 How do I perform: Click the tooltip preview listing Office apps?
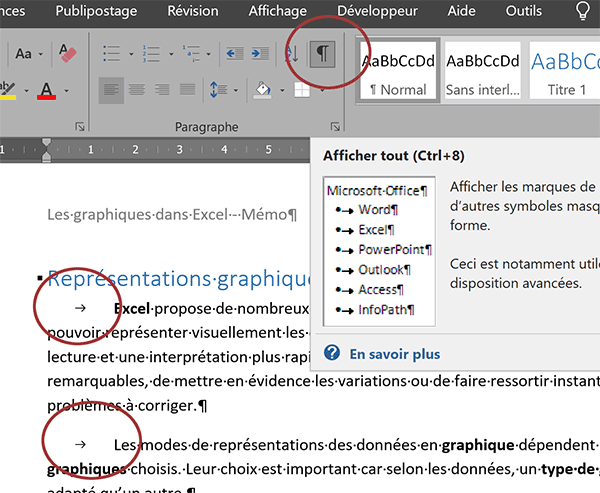pos(379,251)
